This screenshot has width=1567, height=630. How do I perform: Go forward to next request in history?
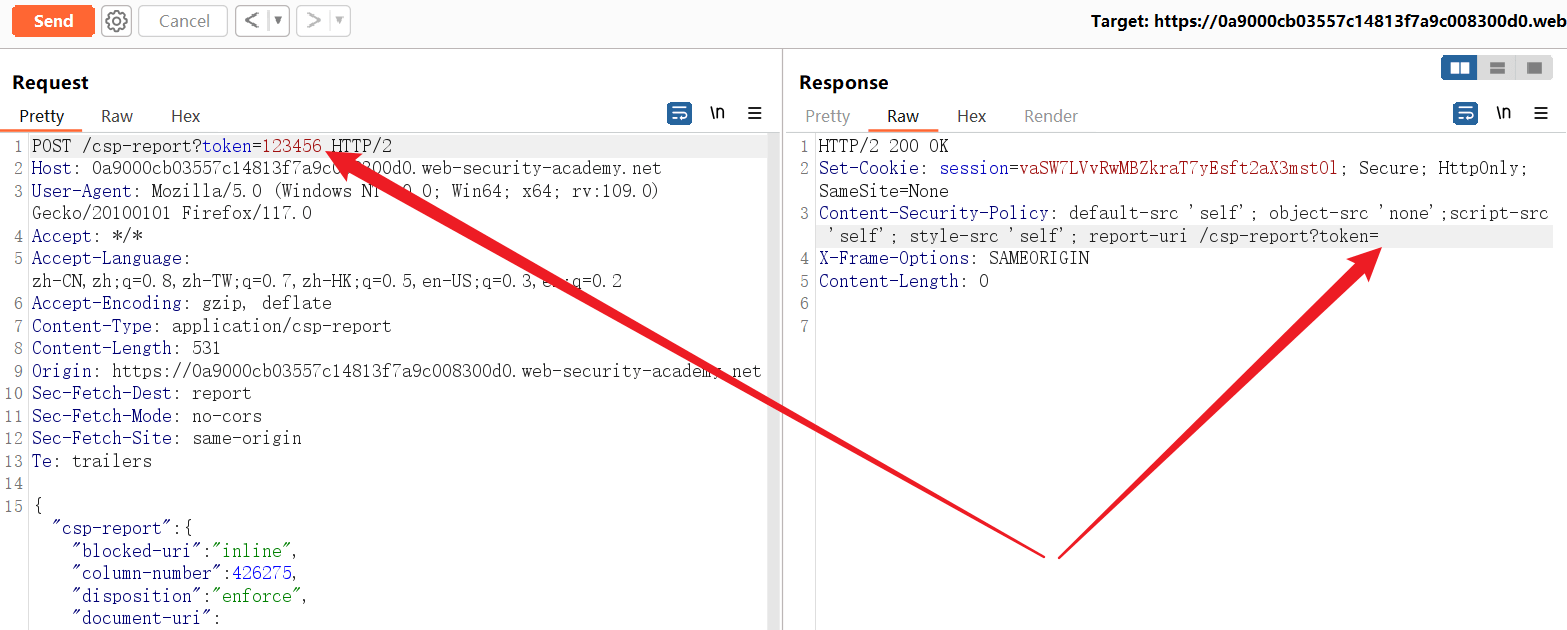click(x=314, y=21)
